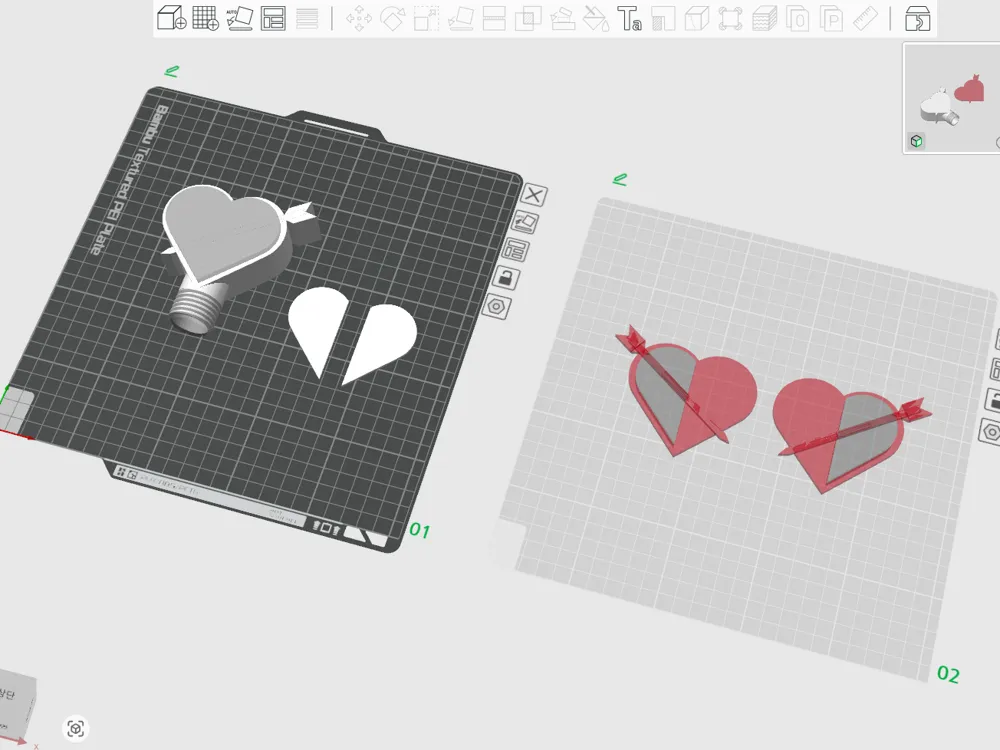Toggle the lock on plate 01
Viewport: 1000px width, 750px height.
506,278
